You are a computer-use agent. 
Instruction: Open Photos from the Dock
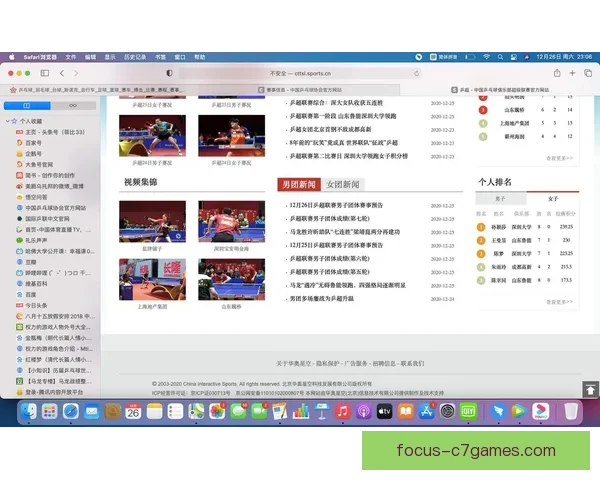217,411
